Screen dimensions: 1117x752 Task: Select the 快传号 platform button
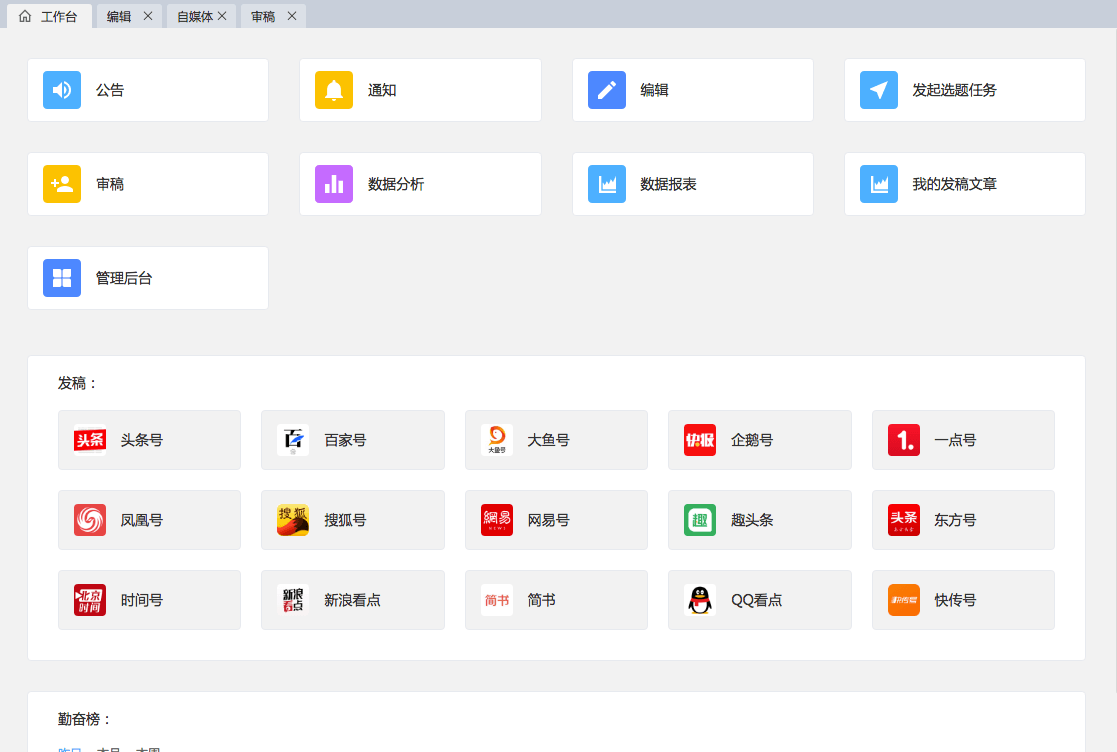(962, 600)
